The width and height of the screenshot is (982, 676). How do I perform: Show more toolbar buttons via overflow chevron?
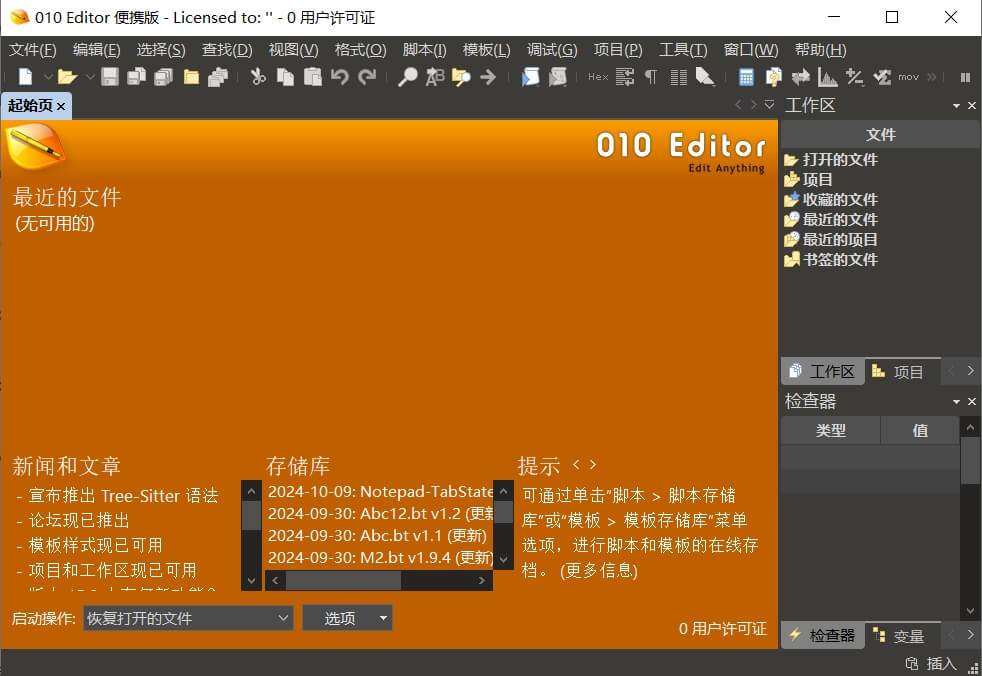pos(932,77)
